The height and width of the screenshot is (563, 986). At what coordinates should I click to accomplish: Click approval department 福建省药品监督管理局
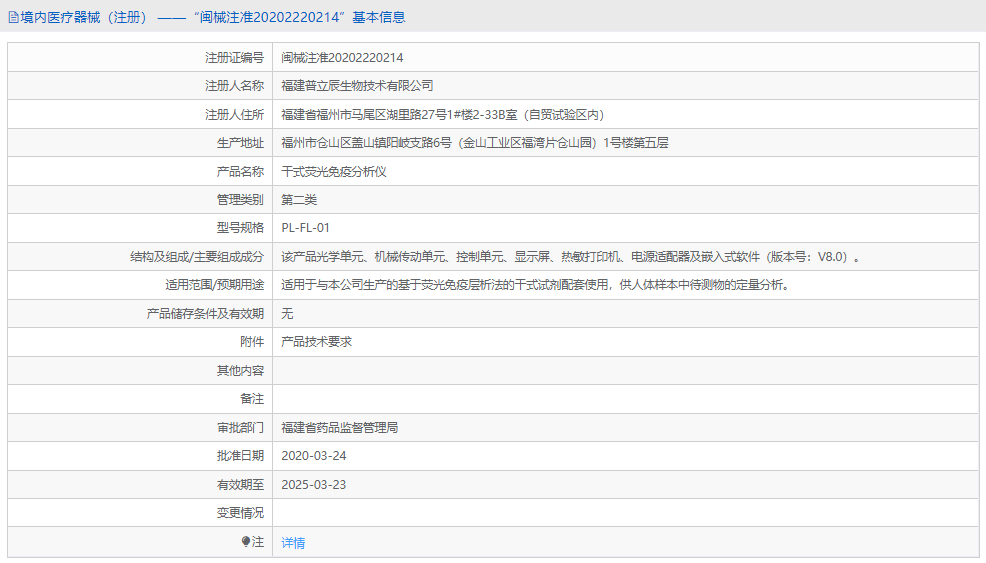coord(340,428)
